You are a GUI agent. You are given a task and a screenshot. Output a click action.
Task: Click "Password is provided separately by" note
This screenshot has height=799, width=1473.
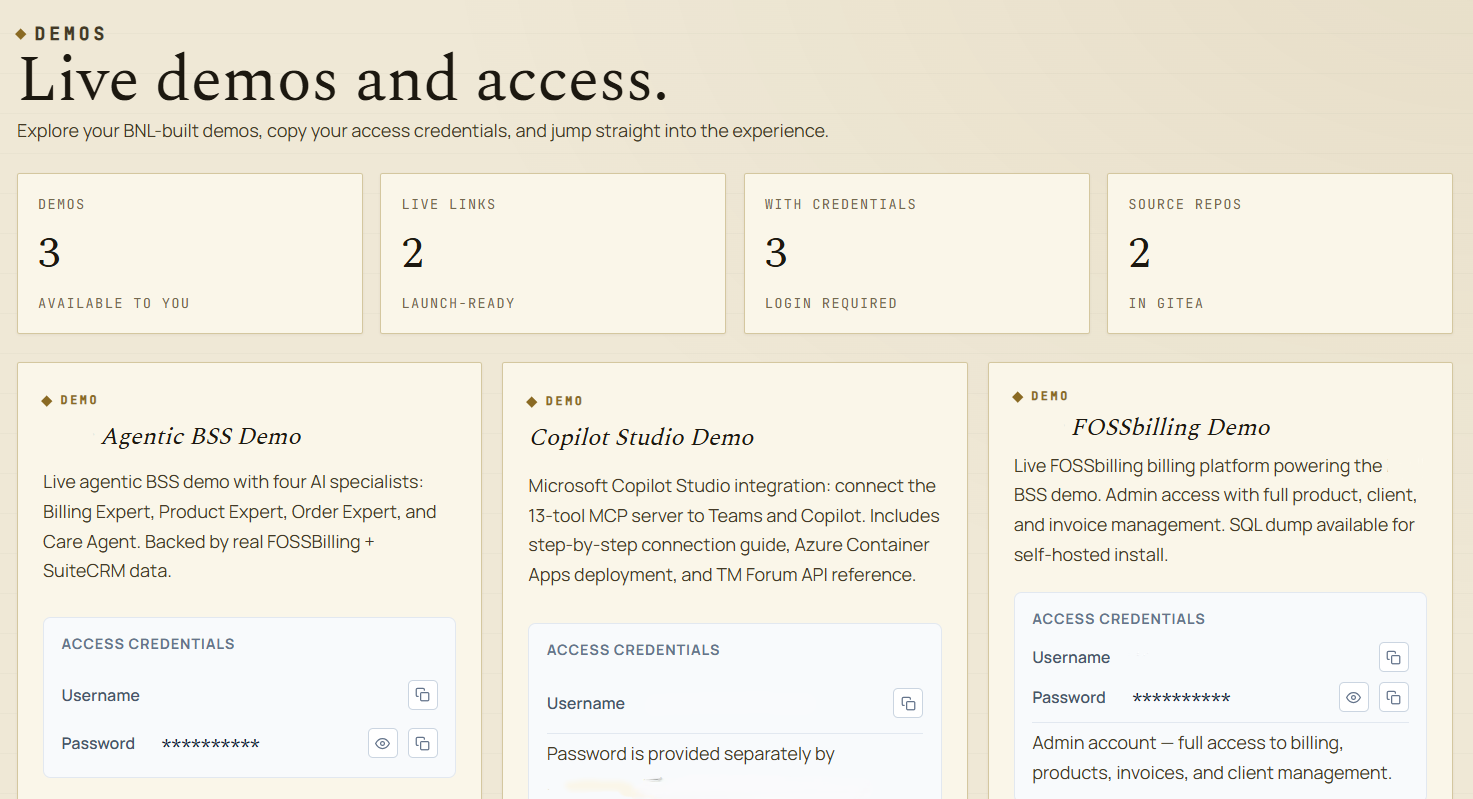pyautogui.click(x=691, y=754)
